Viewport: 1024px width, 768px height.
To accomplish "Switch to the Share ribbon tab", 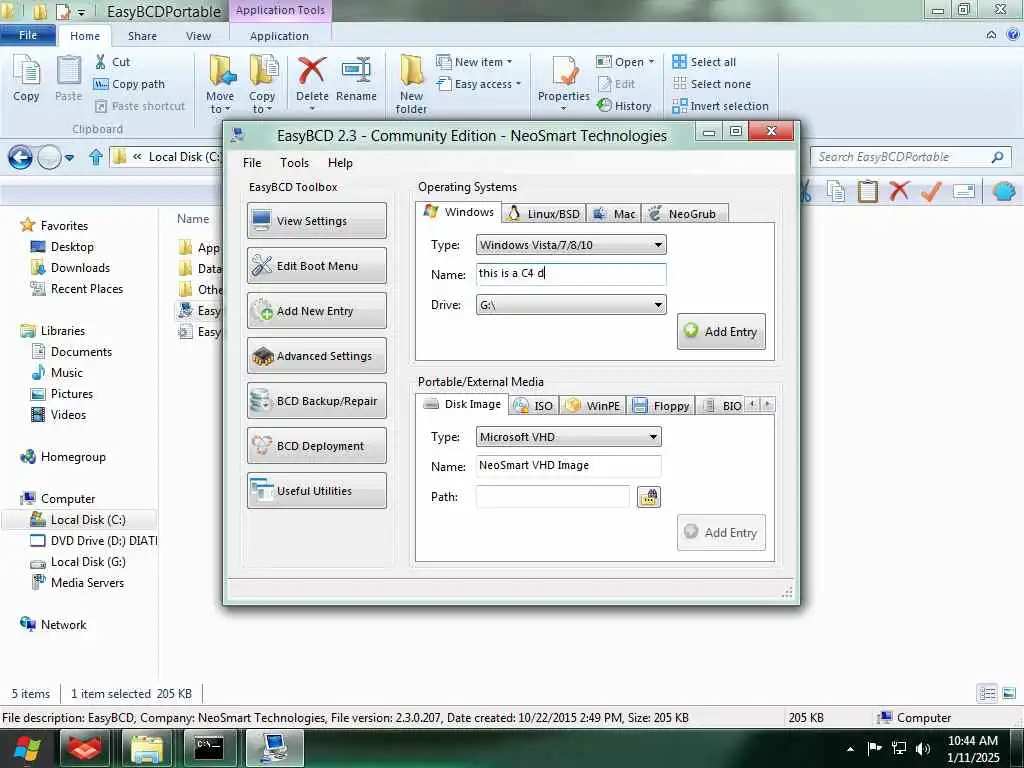I will click(x=142, y=36).
